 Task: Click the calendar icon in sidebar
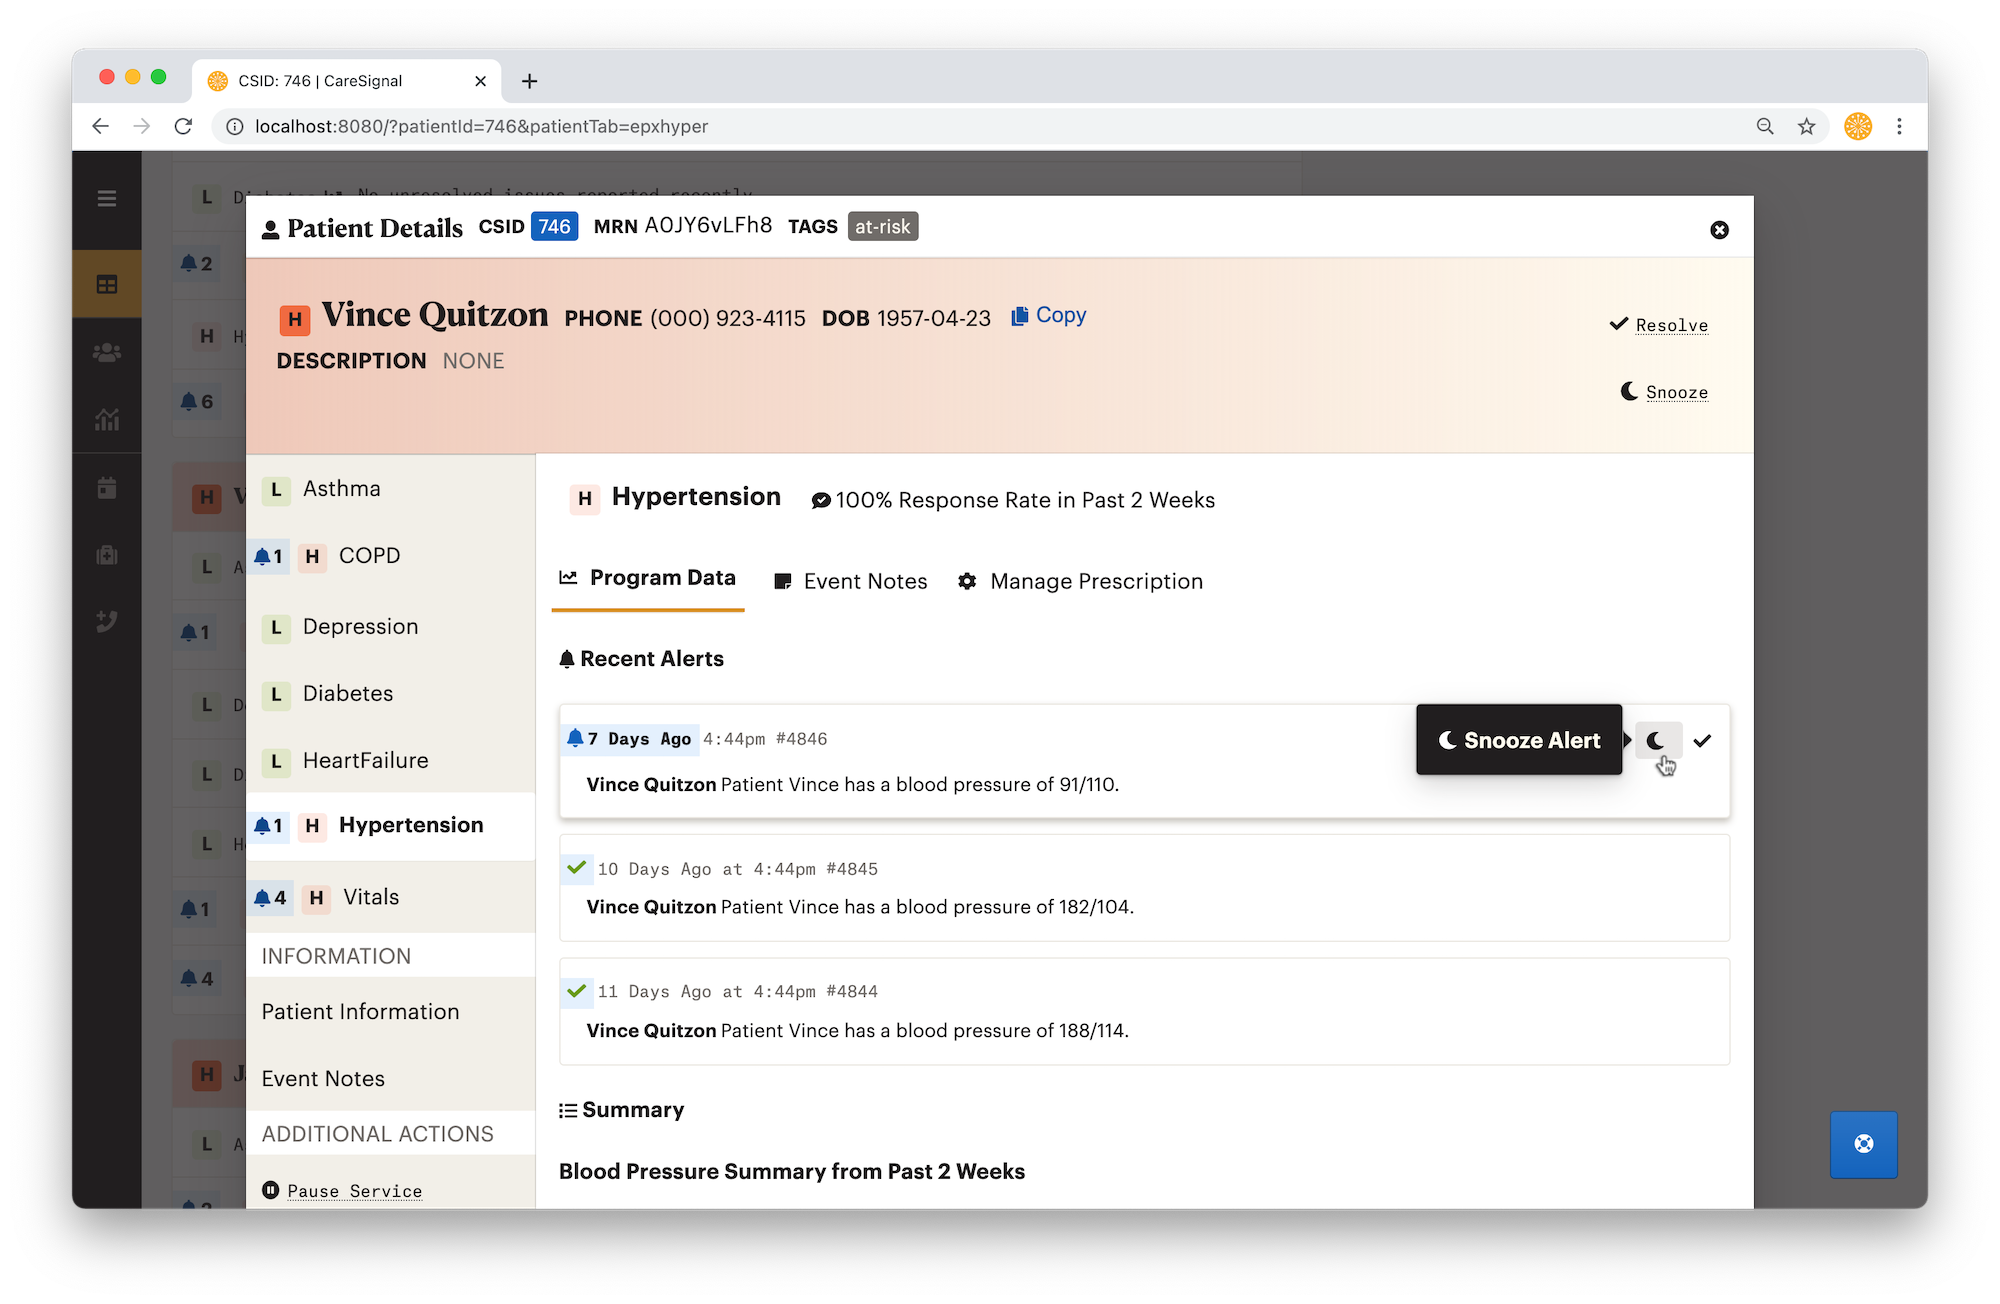point(107,488)
